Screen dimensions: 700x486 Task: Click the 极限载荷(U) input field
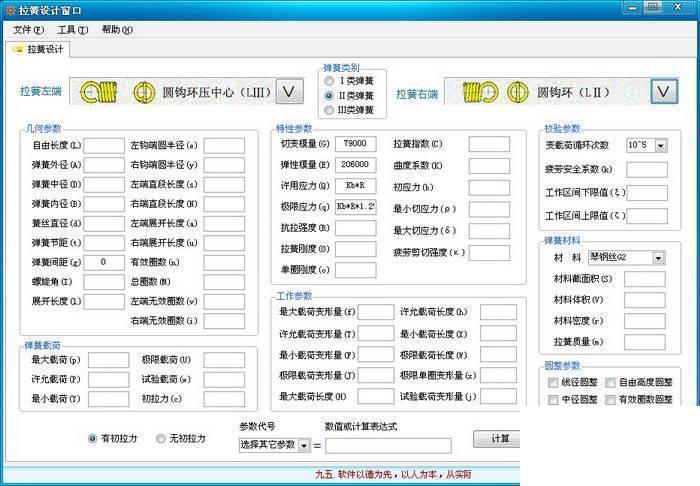pos(224,360)
